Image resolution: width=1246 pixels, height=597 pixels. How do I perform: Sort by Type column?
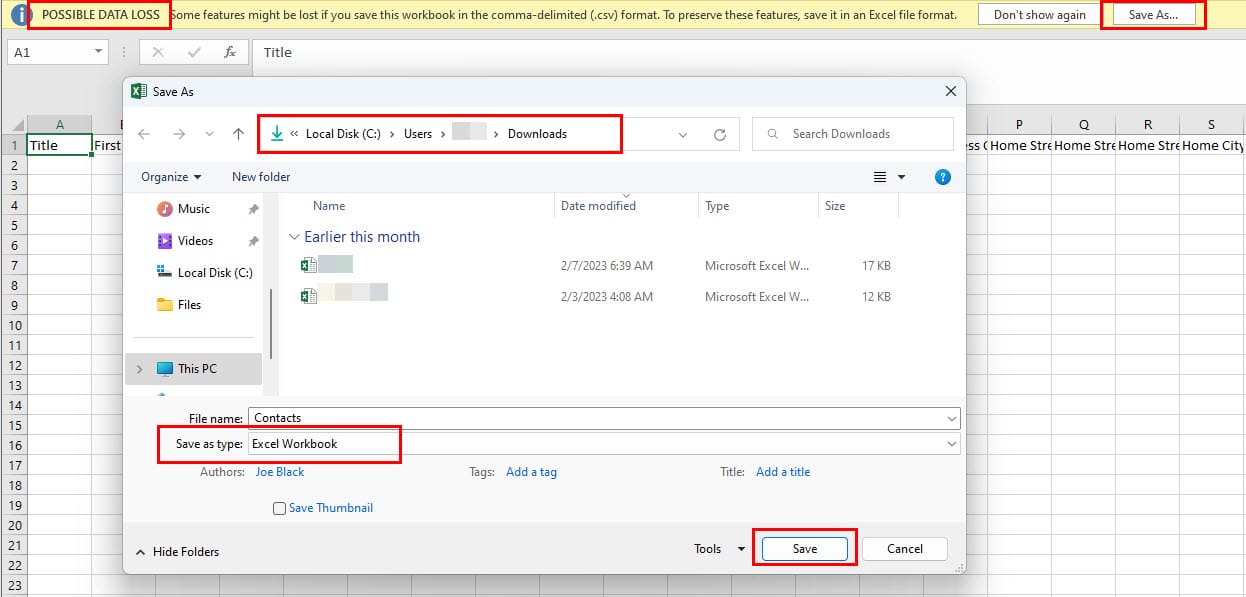coord(717,206)
